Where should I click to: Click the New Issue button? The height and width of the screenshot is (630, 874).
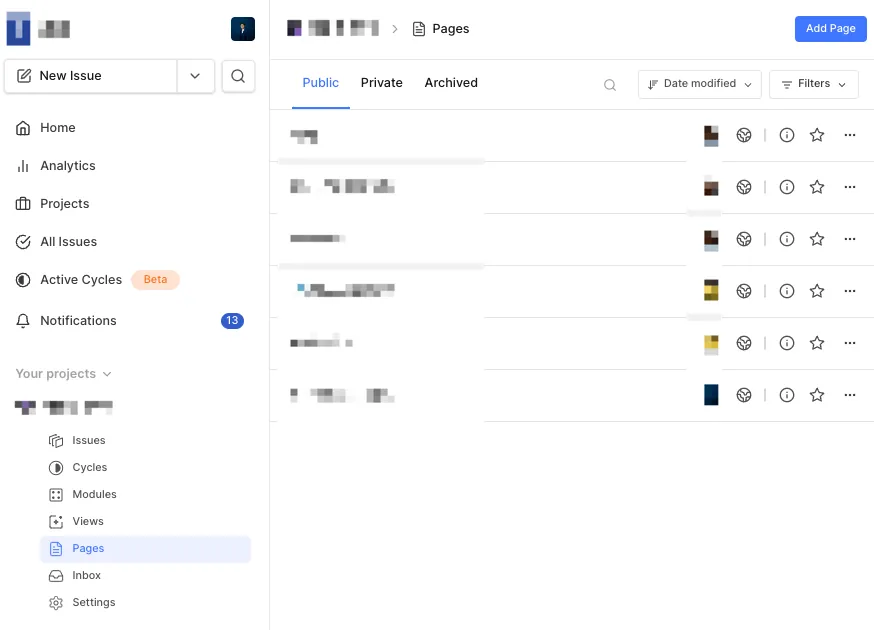[x=90, y=76]
